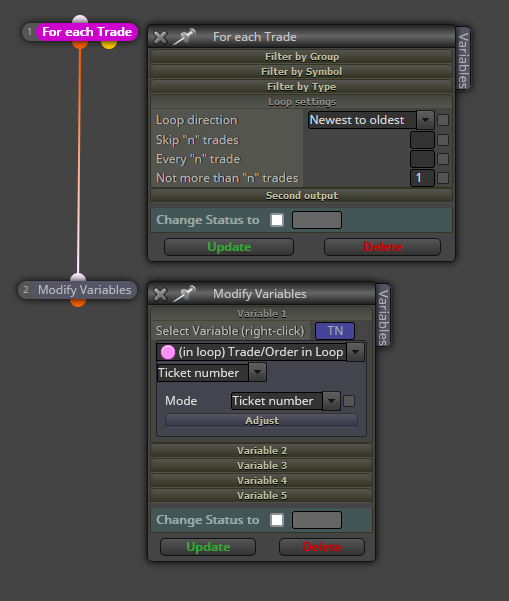Click orange output connector of For each Trade
Screen dimensions: 509x601
point(80,44)
